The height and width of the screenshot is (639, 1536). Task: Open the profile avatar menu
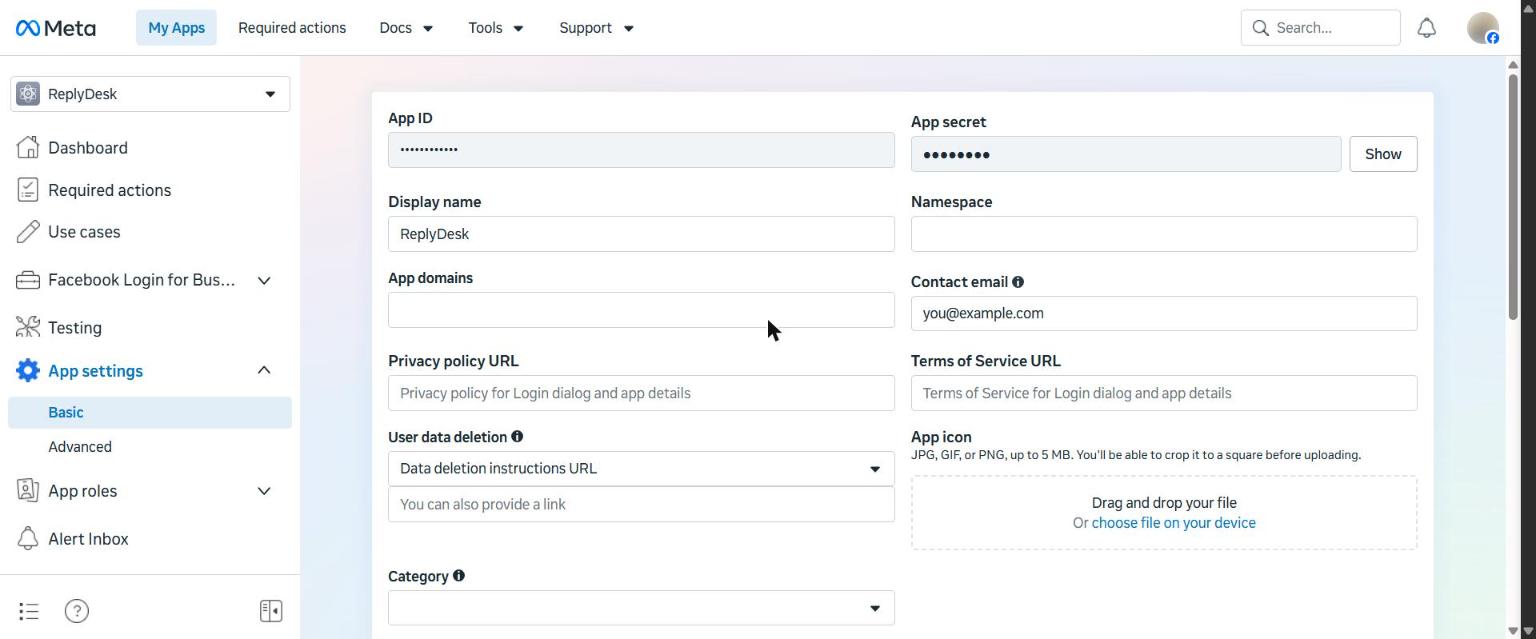1483,28
